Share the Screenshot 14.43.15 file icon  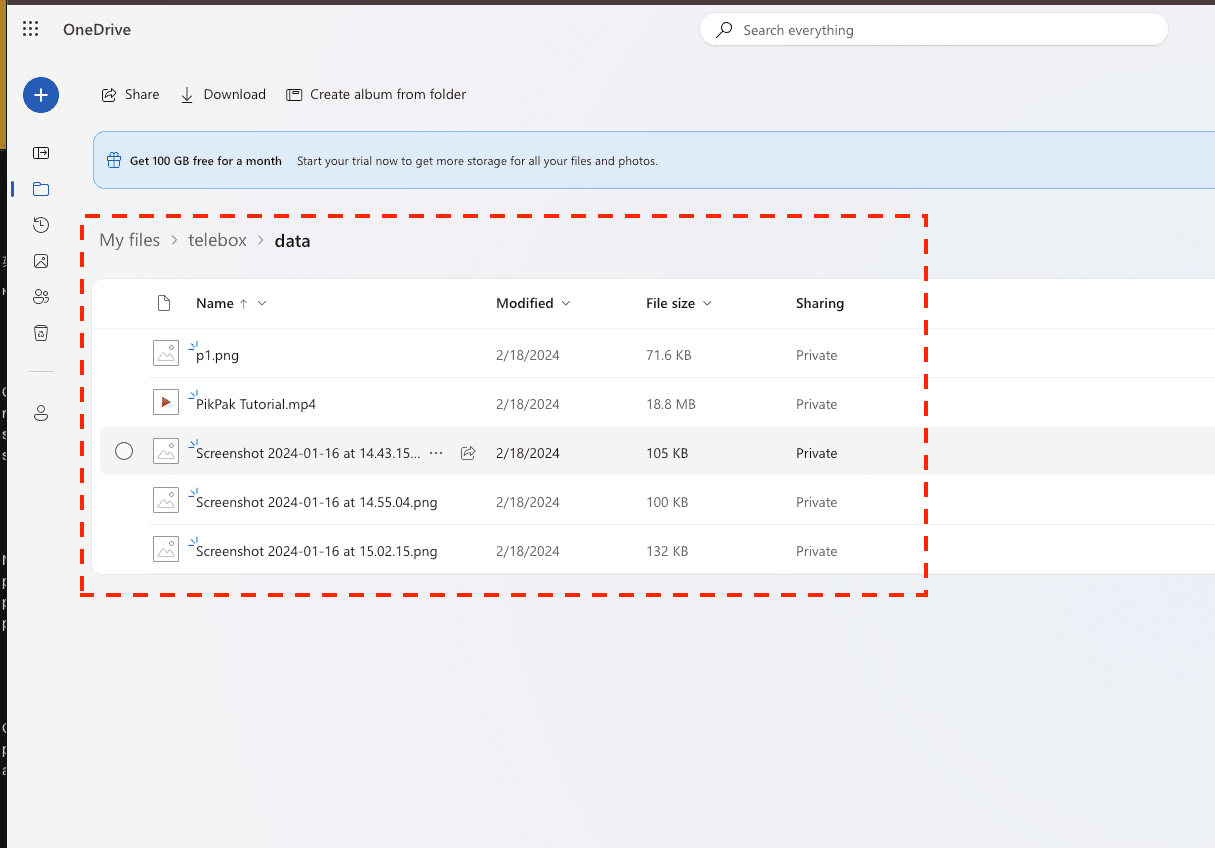(468, 453)
